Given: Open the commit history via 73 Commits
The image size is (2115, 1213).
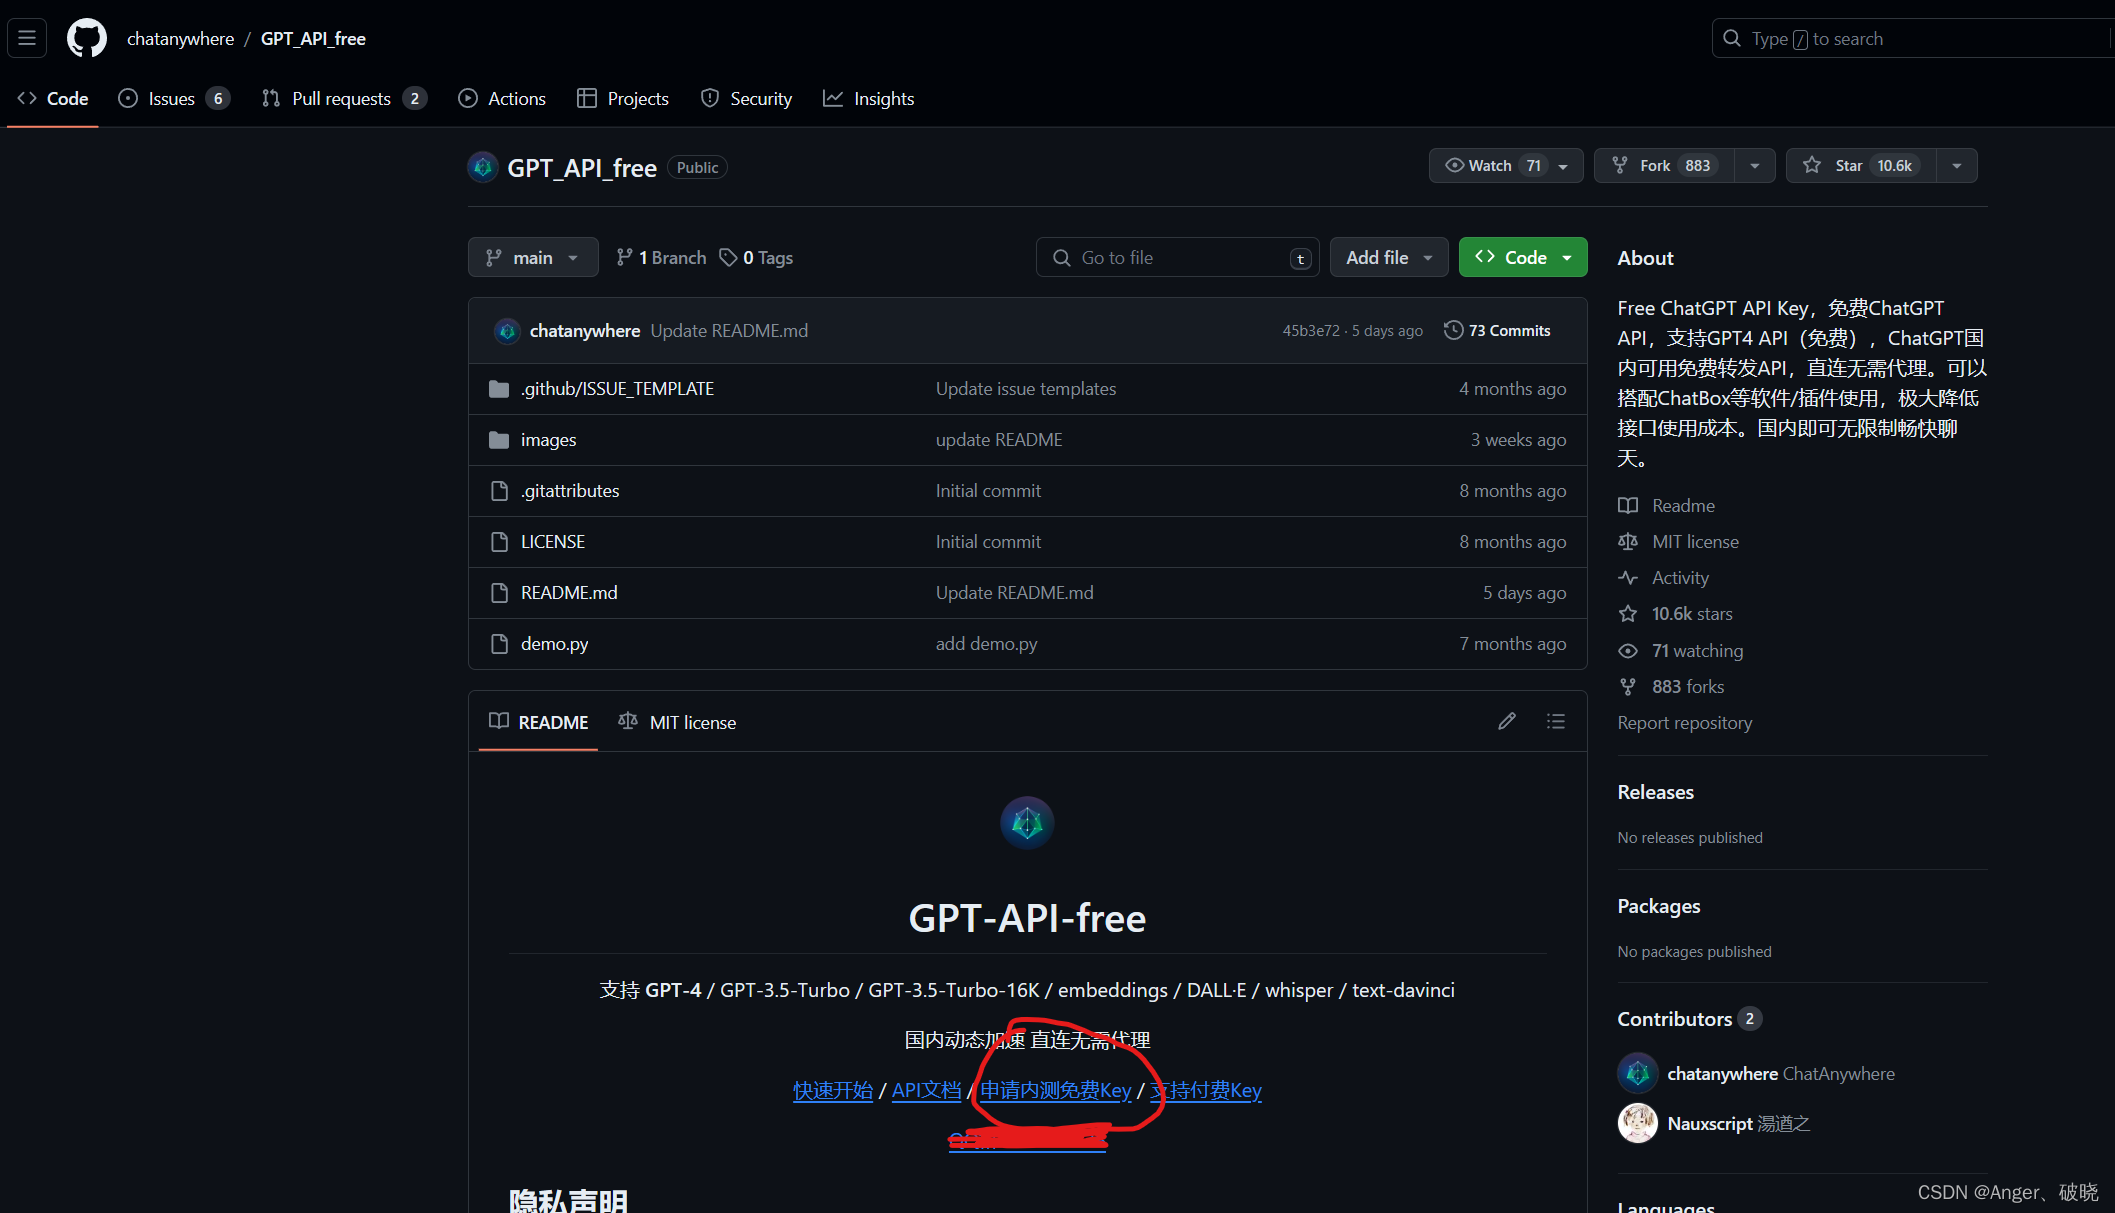Looking at the screenshot, I should point(1497,330).
